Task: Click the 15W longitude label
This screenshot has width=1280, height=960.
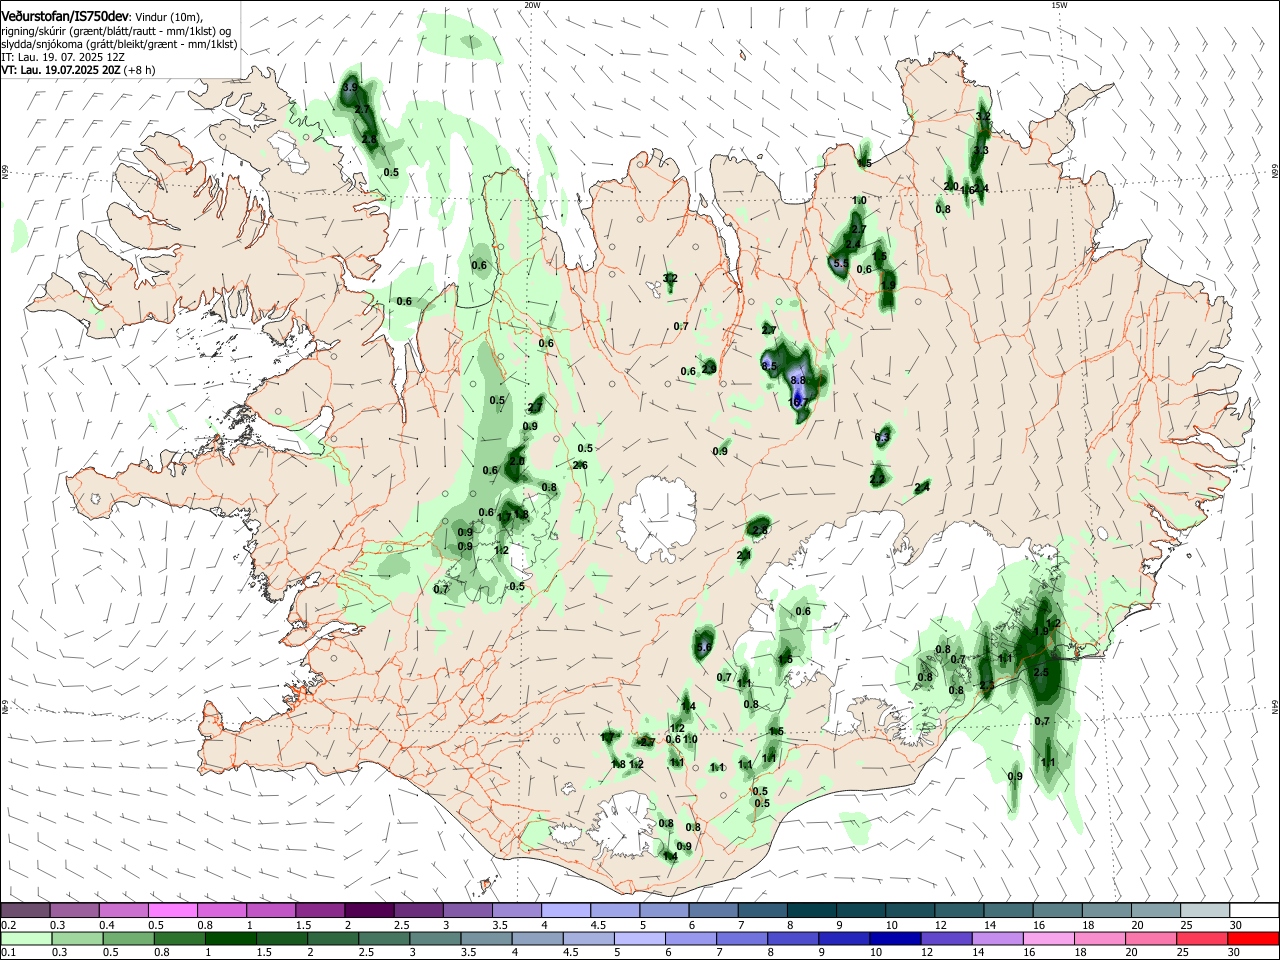Action: (x=1059, y=5)
